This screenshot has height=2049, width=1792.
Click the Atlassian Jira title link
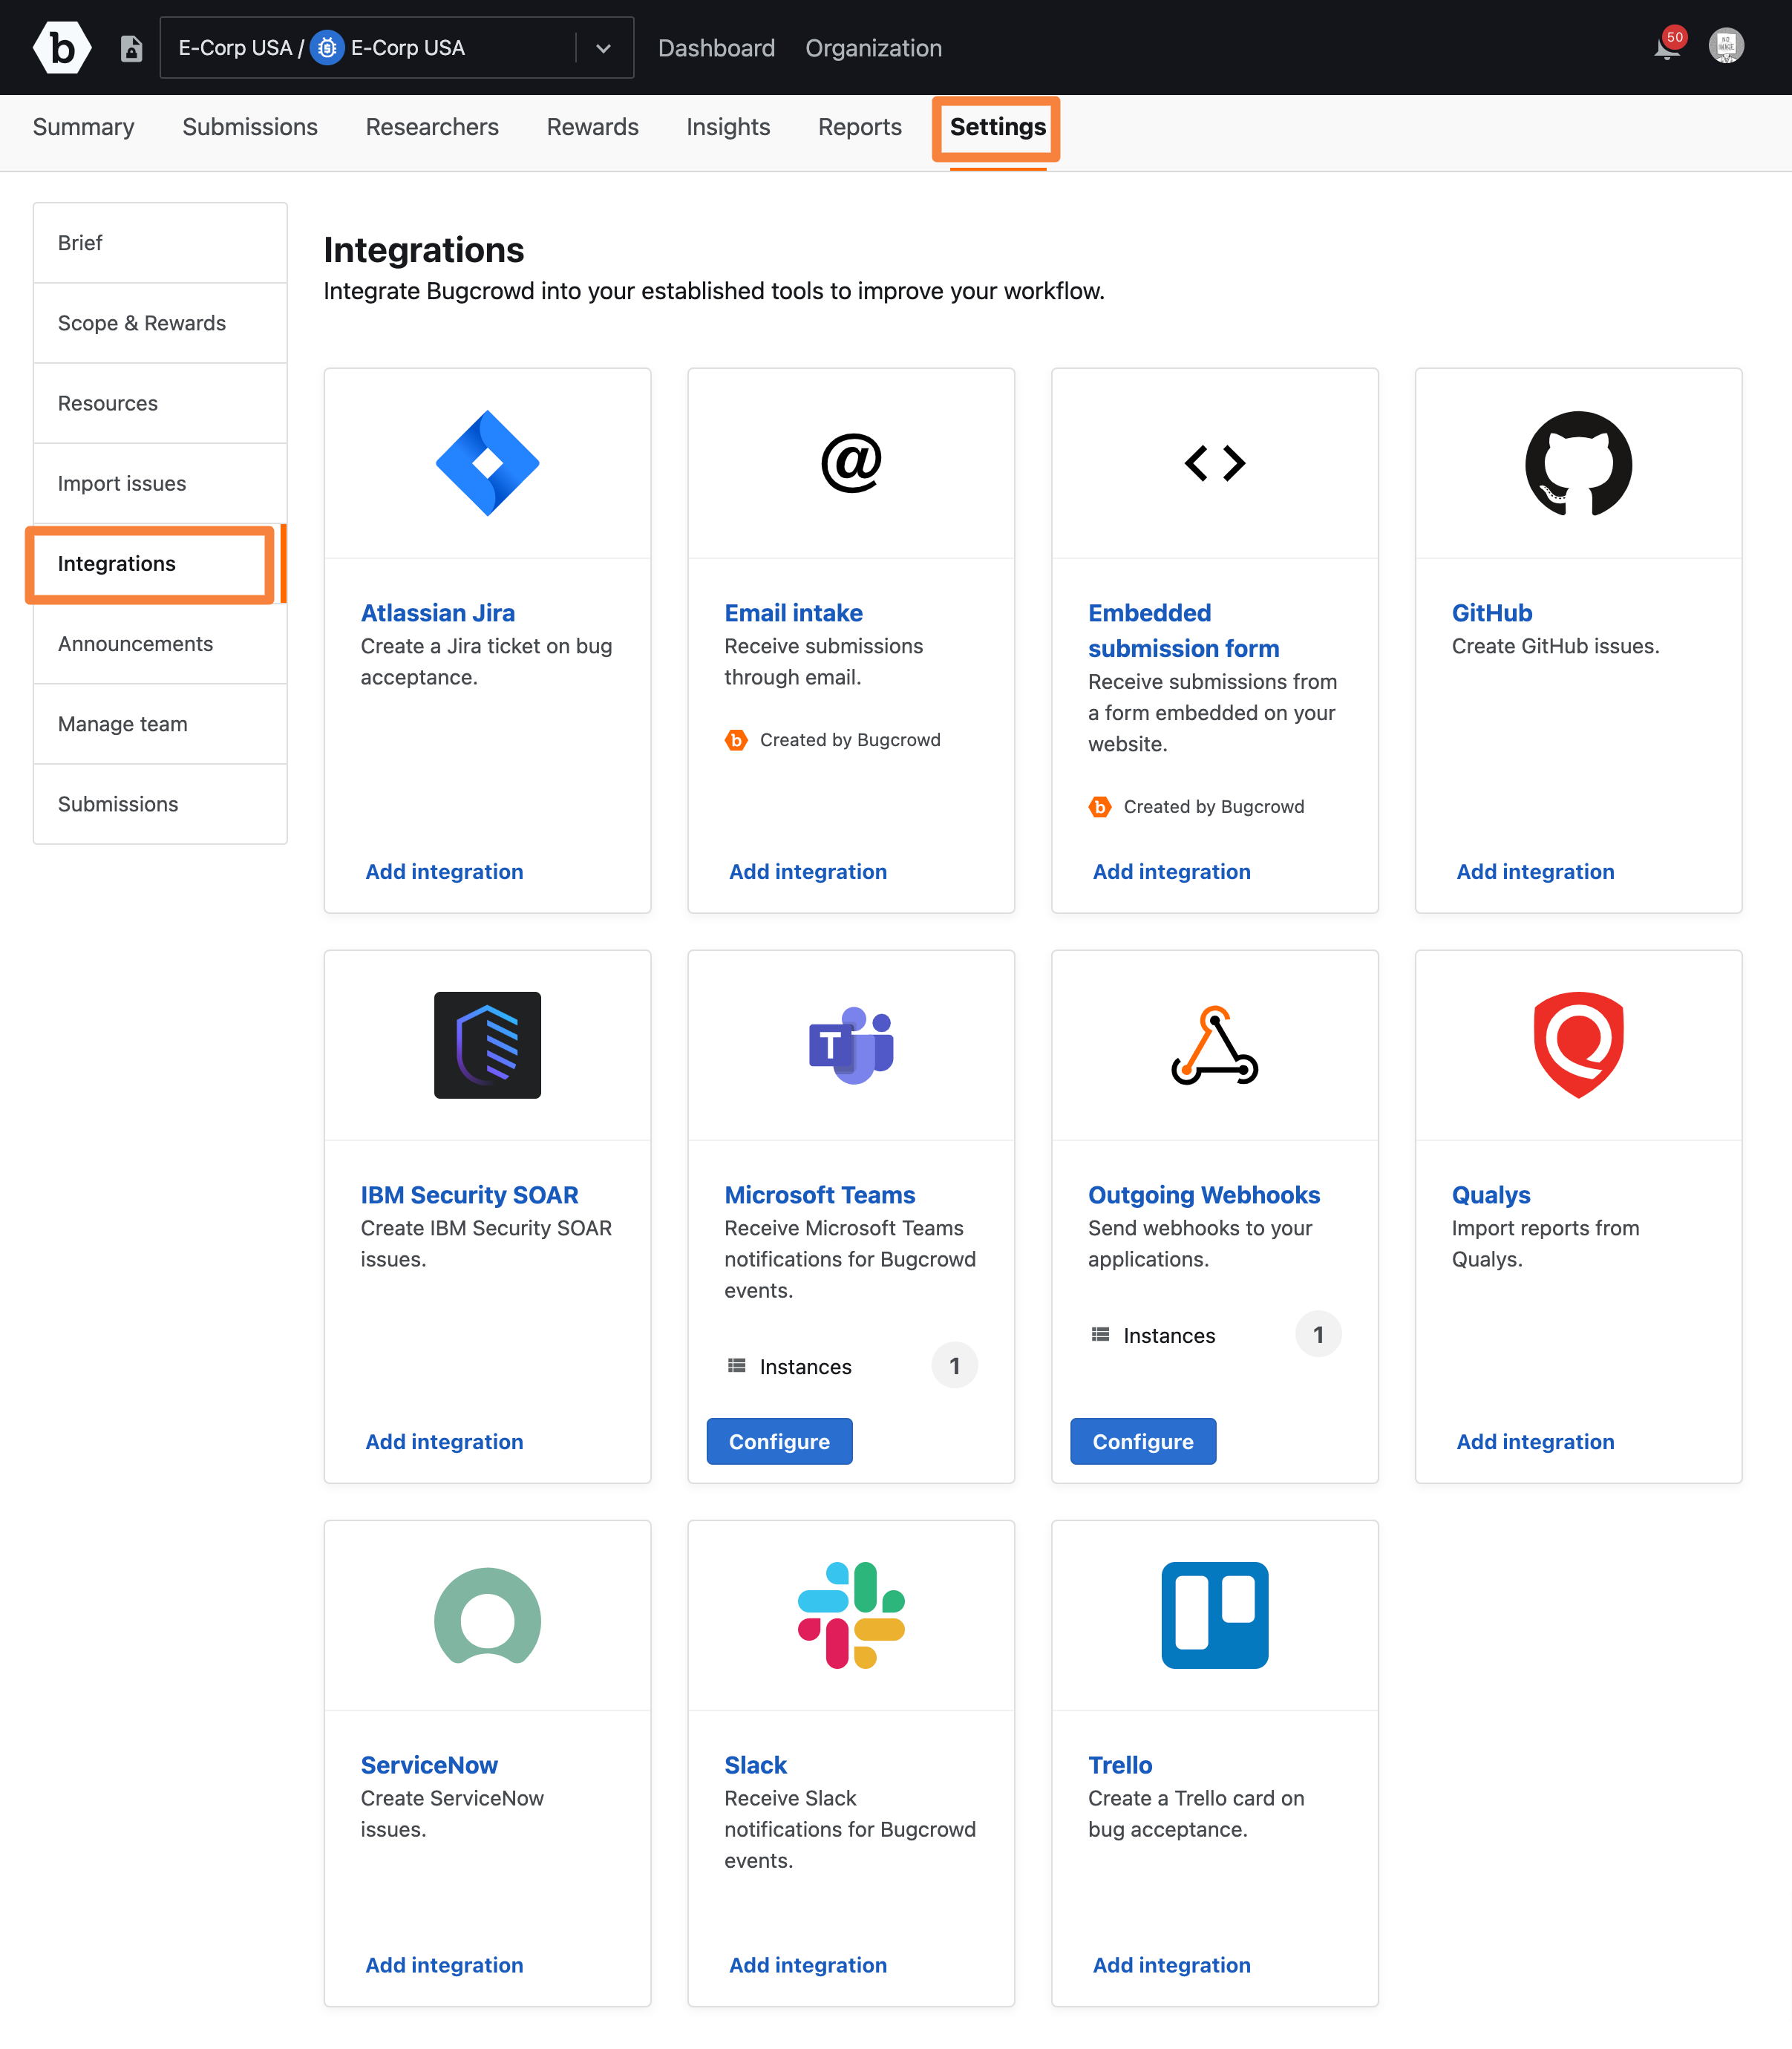tap(438, 613)
